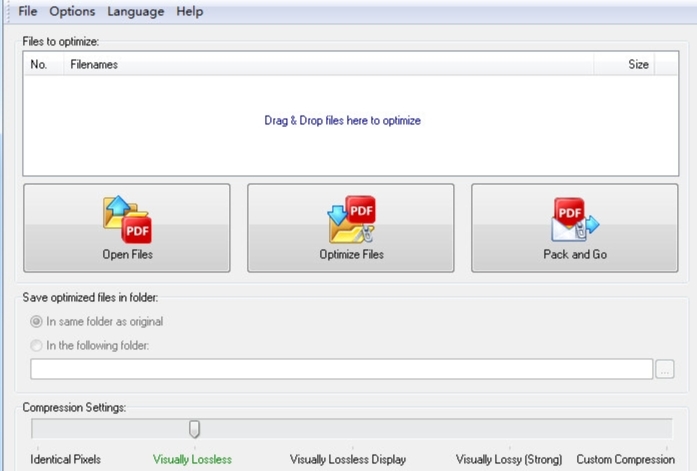Click the Pack and Go button
The width and height of the screenshot is (697, 471).
point(575,228)
